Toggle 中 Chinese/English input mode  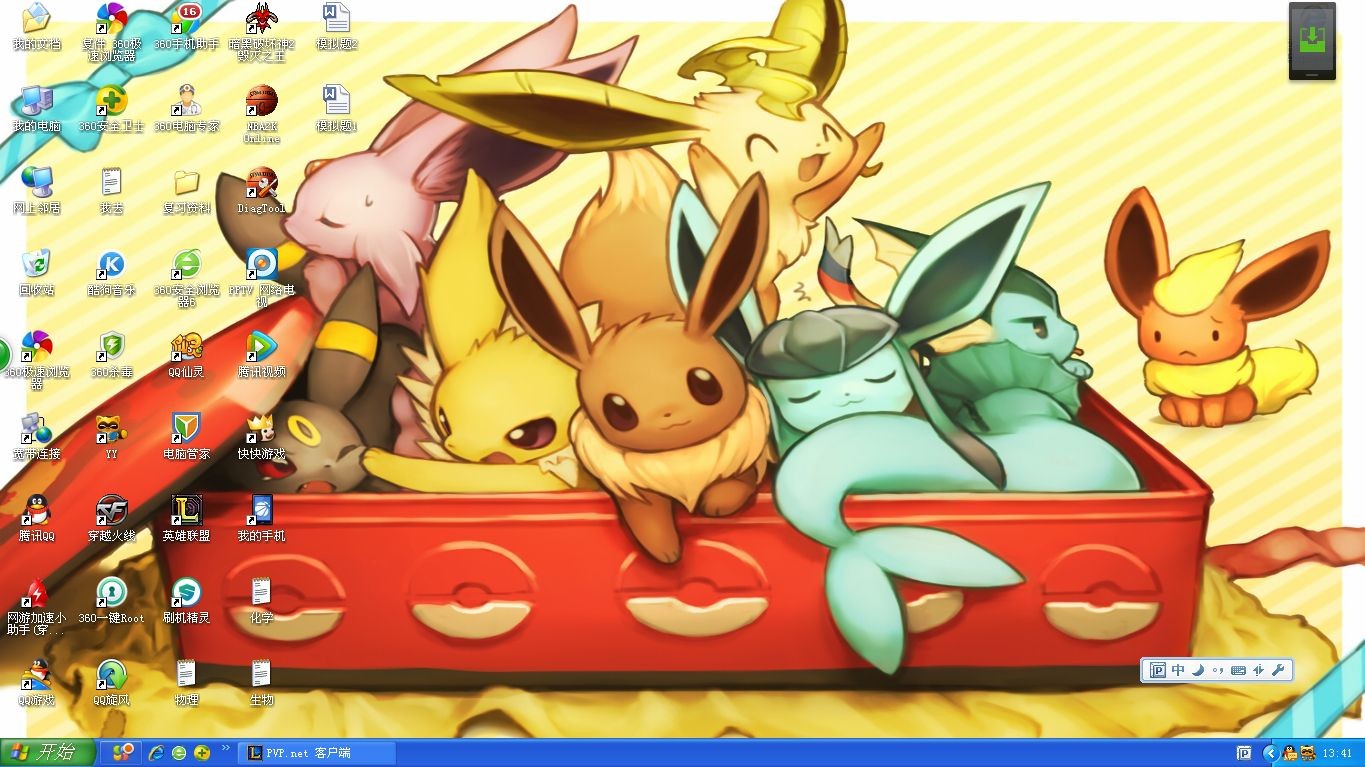[1178, 670]
